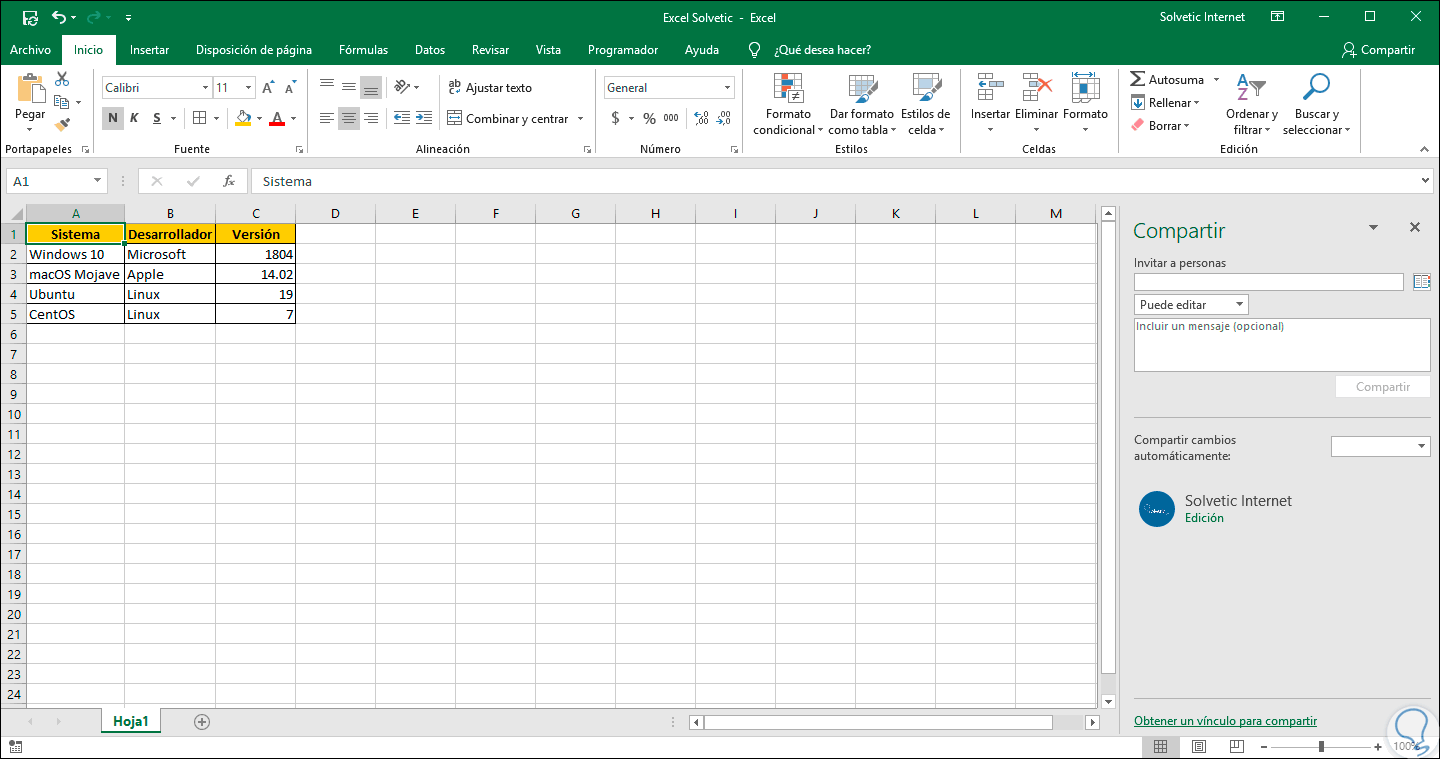Image resolution: width=1440 pixels, height=759 pixels.
Task: Switch to the Fórmulas ribbon tab
Action: pyautogui.click(x=364, y=50)
